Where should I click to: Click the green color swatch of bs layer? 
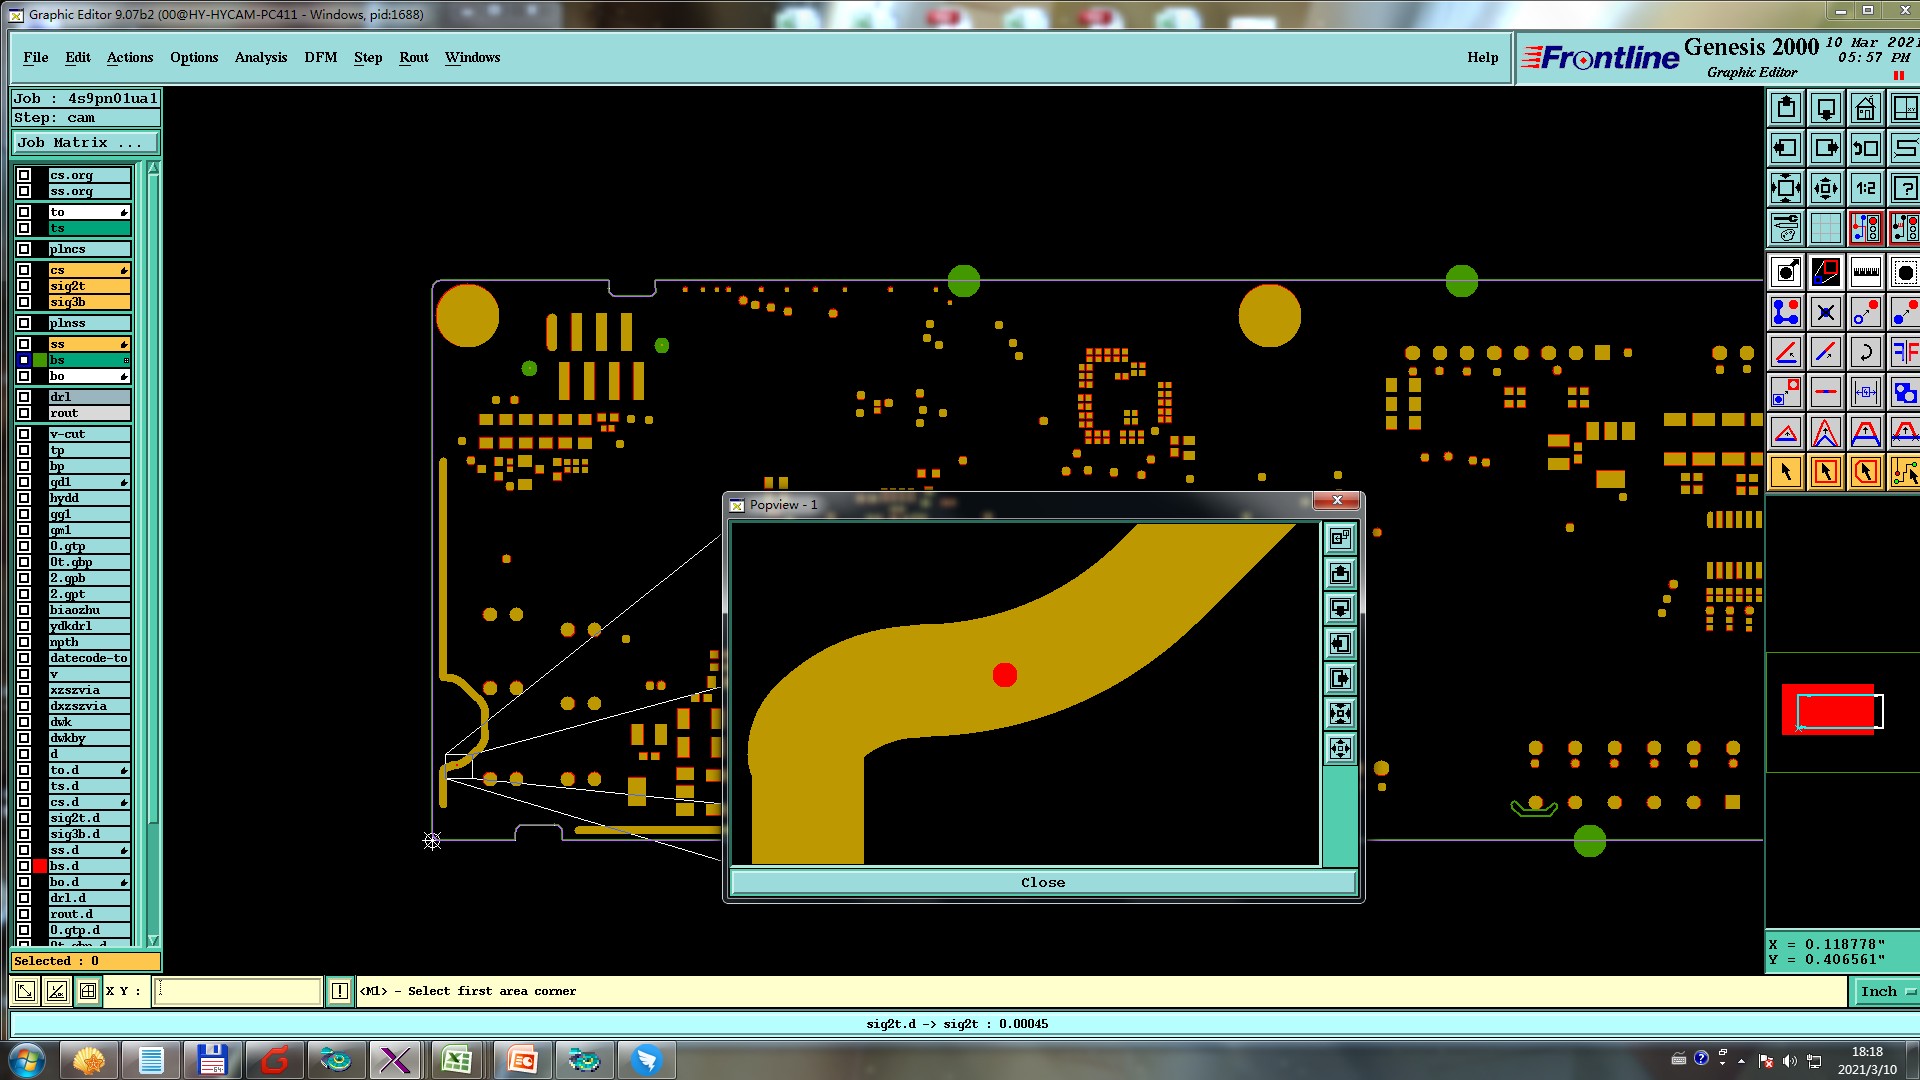(40, 360)
